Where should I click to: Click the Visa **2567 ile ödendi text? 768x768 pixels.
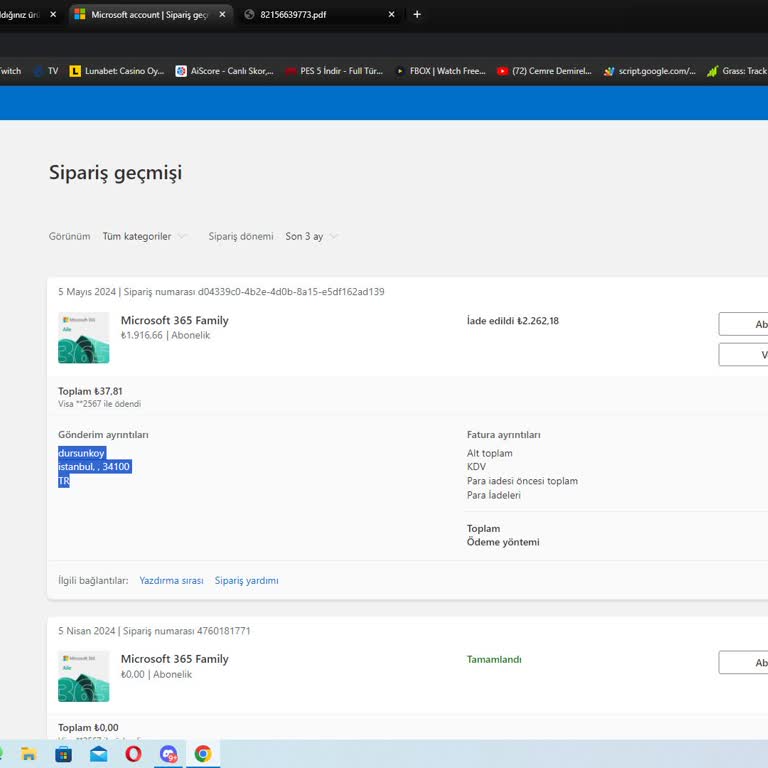[99, 404]
